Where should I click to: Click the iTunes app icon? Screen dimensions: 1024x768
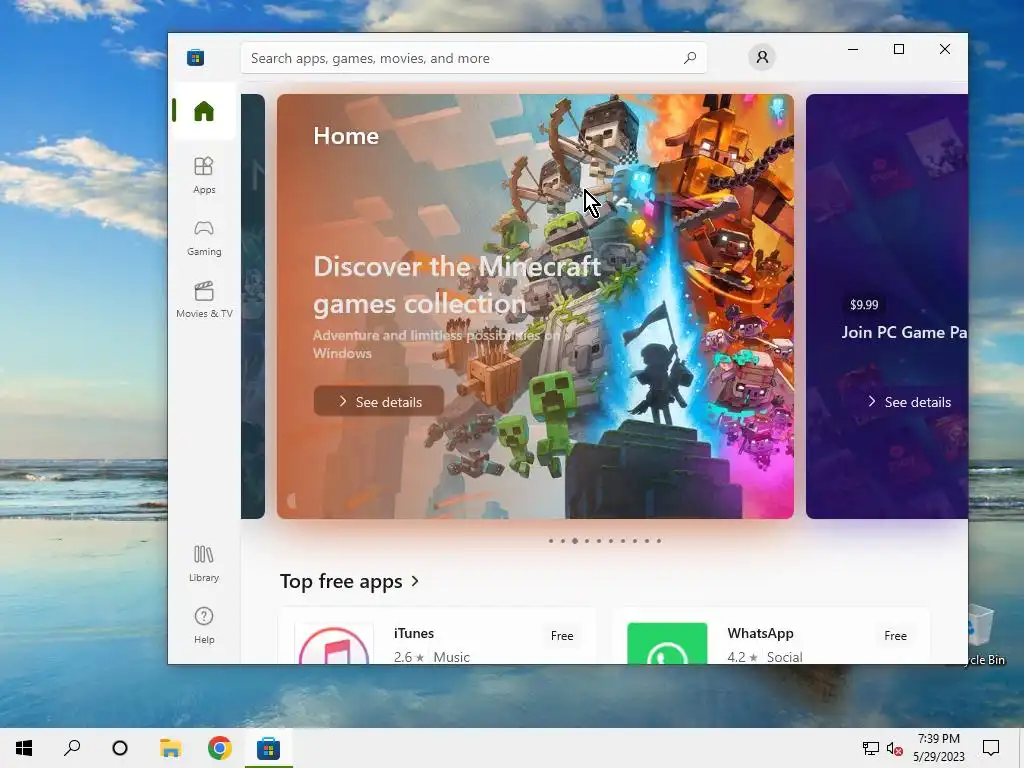pyautogui.click(x=334, y=644)
